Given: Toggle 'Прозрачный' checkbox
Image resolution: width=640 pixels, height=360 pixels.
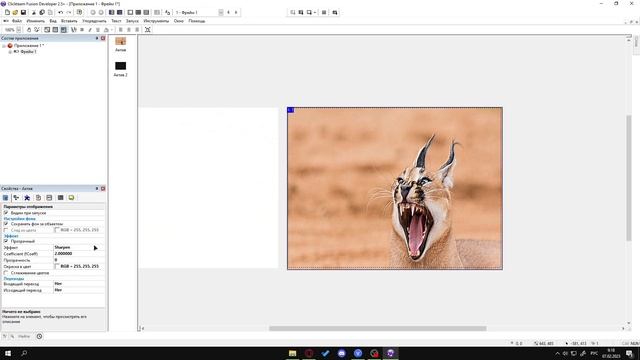Looking at the screenshot, I should [x=6, y=241].
